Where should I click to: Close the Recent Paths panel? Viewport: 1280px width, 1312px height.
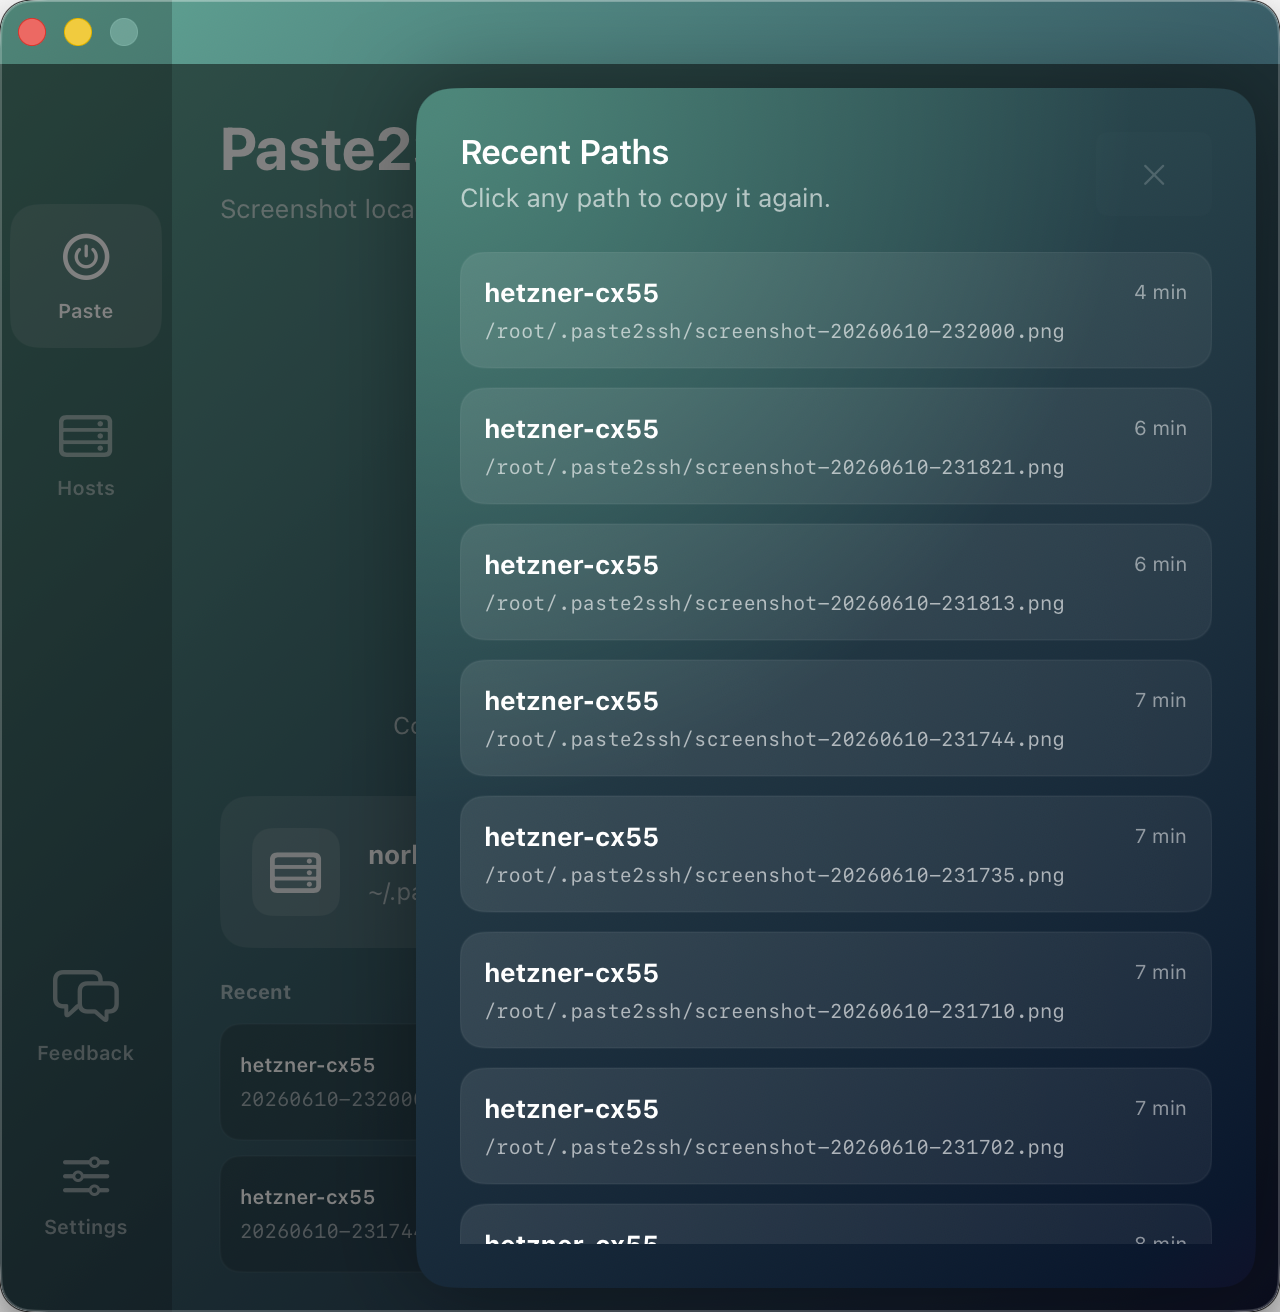pos(1154,175)
